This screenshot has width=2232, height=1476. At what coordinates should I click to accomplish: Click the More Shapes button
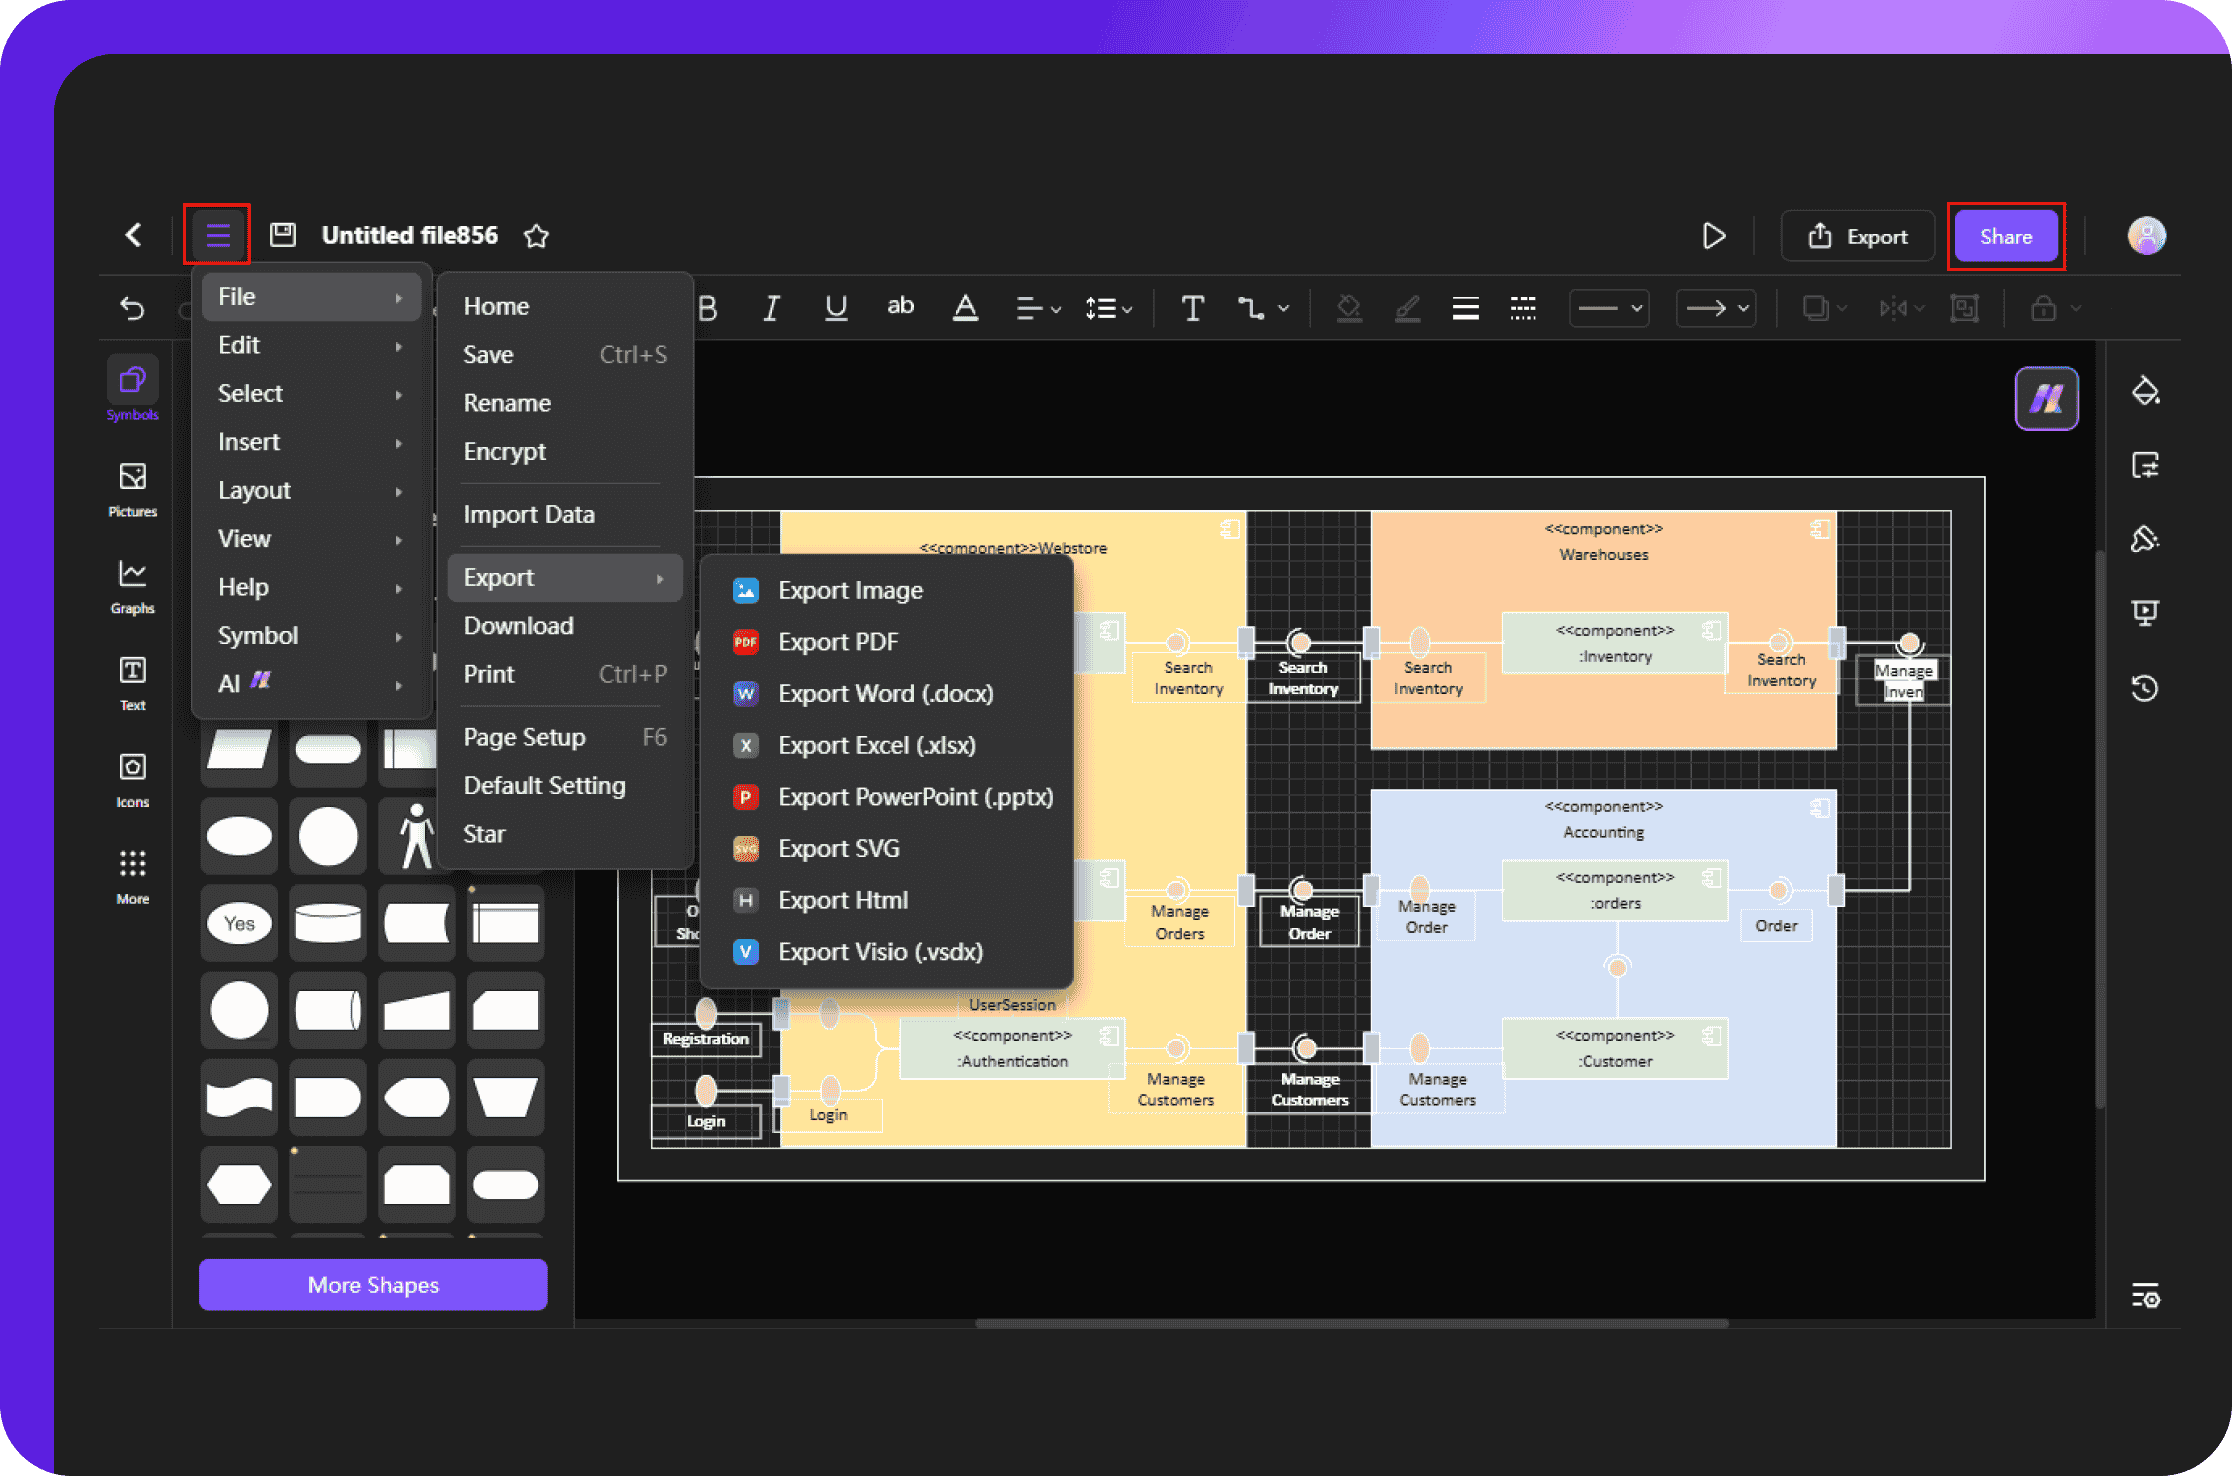tap(372, 1285)
